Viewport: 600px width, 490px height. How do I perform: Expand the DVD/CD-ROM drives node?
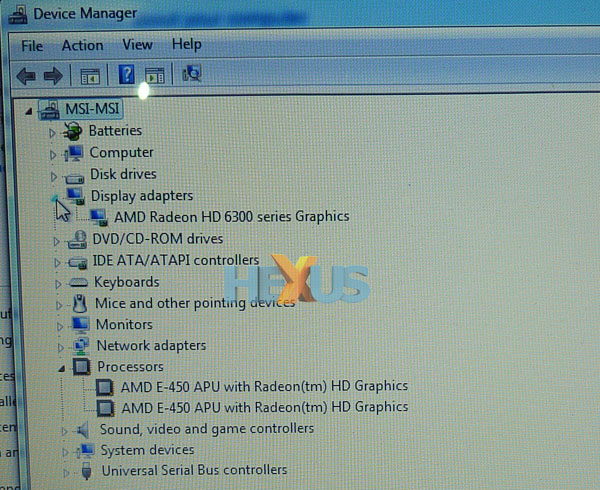[x=56, y=241]
